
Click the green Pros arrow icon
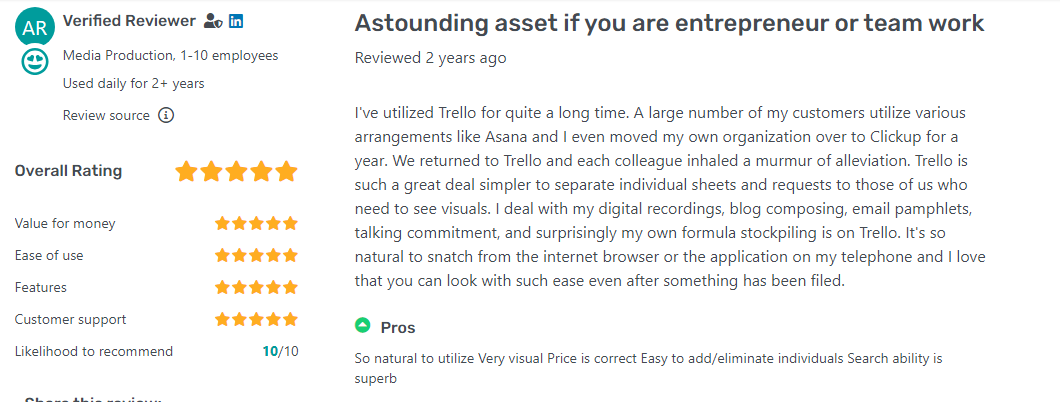pyautogui.click(x=362, y=326)
